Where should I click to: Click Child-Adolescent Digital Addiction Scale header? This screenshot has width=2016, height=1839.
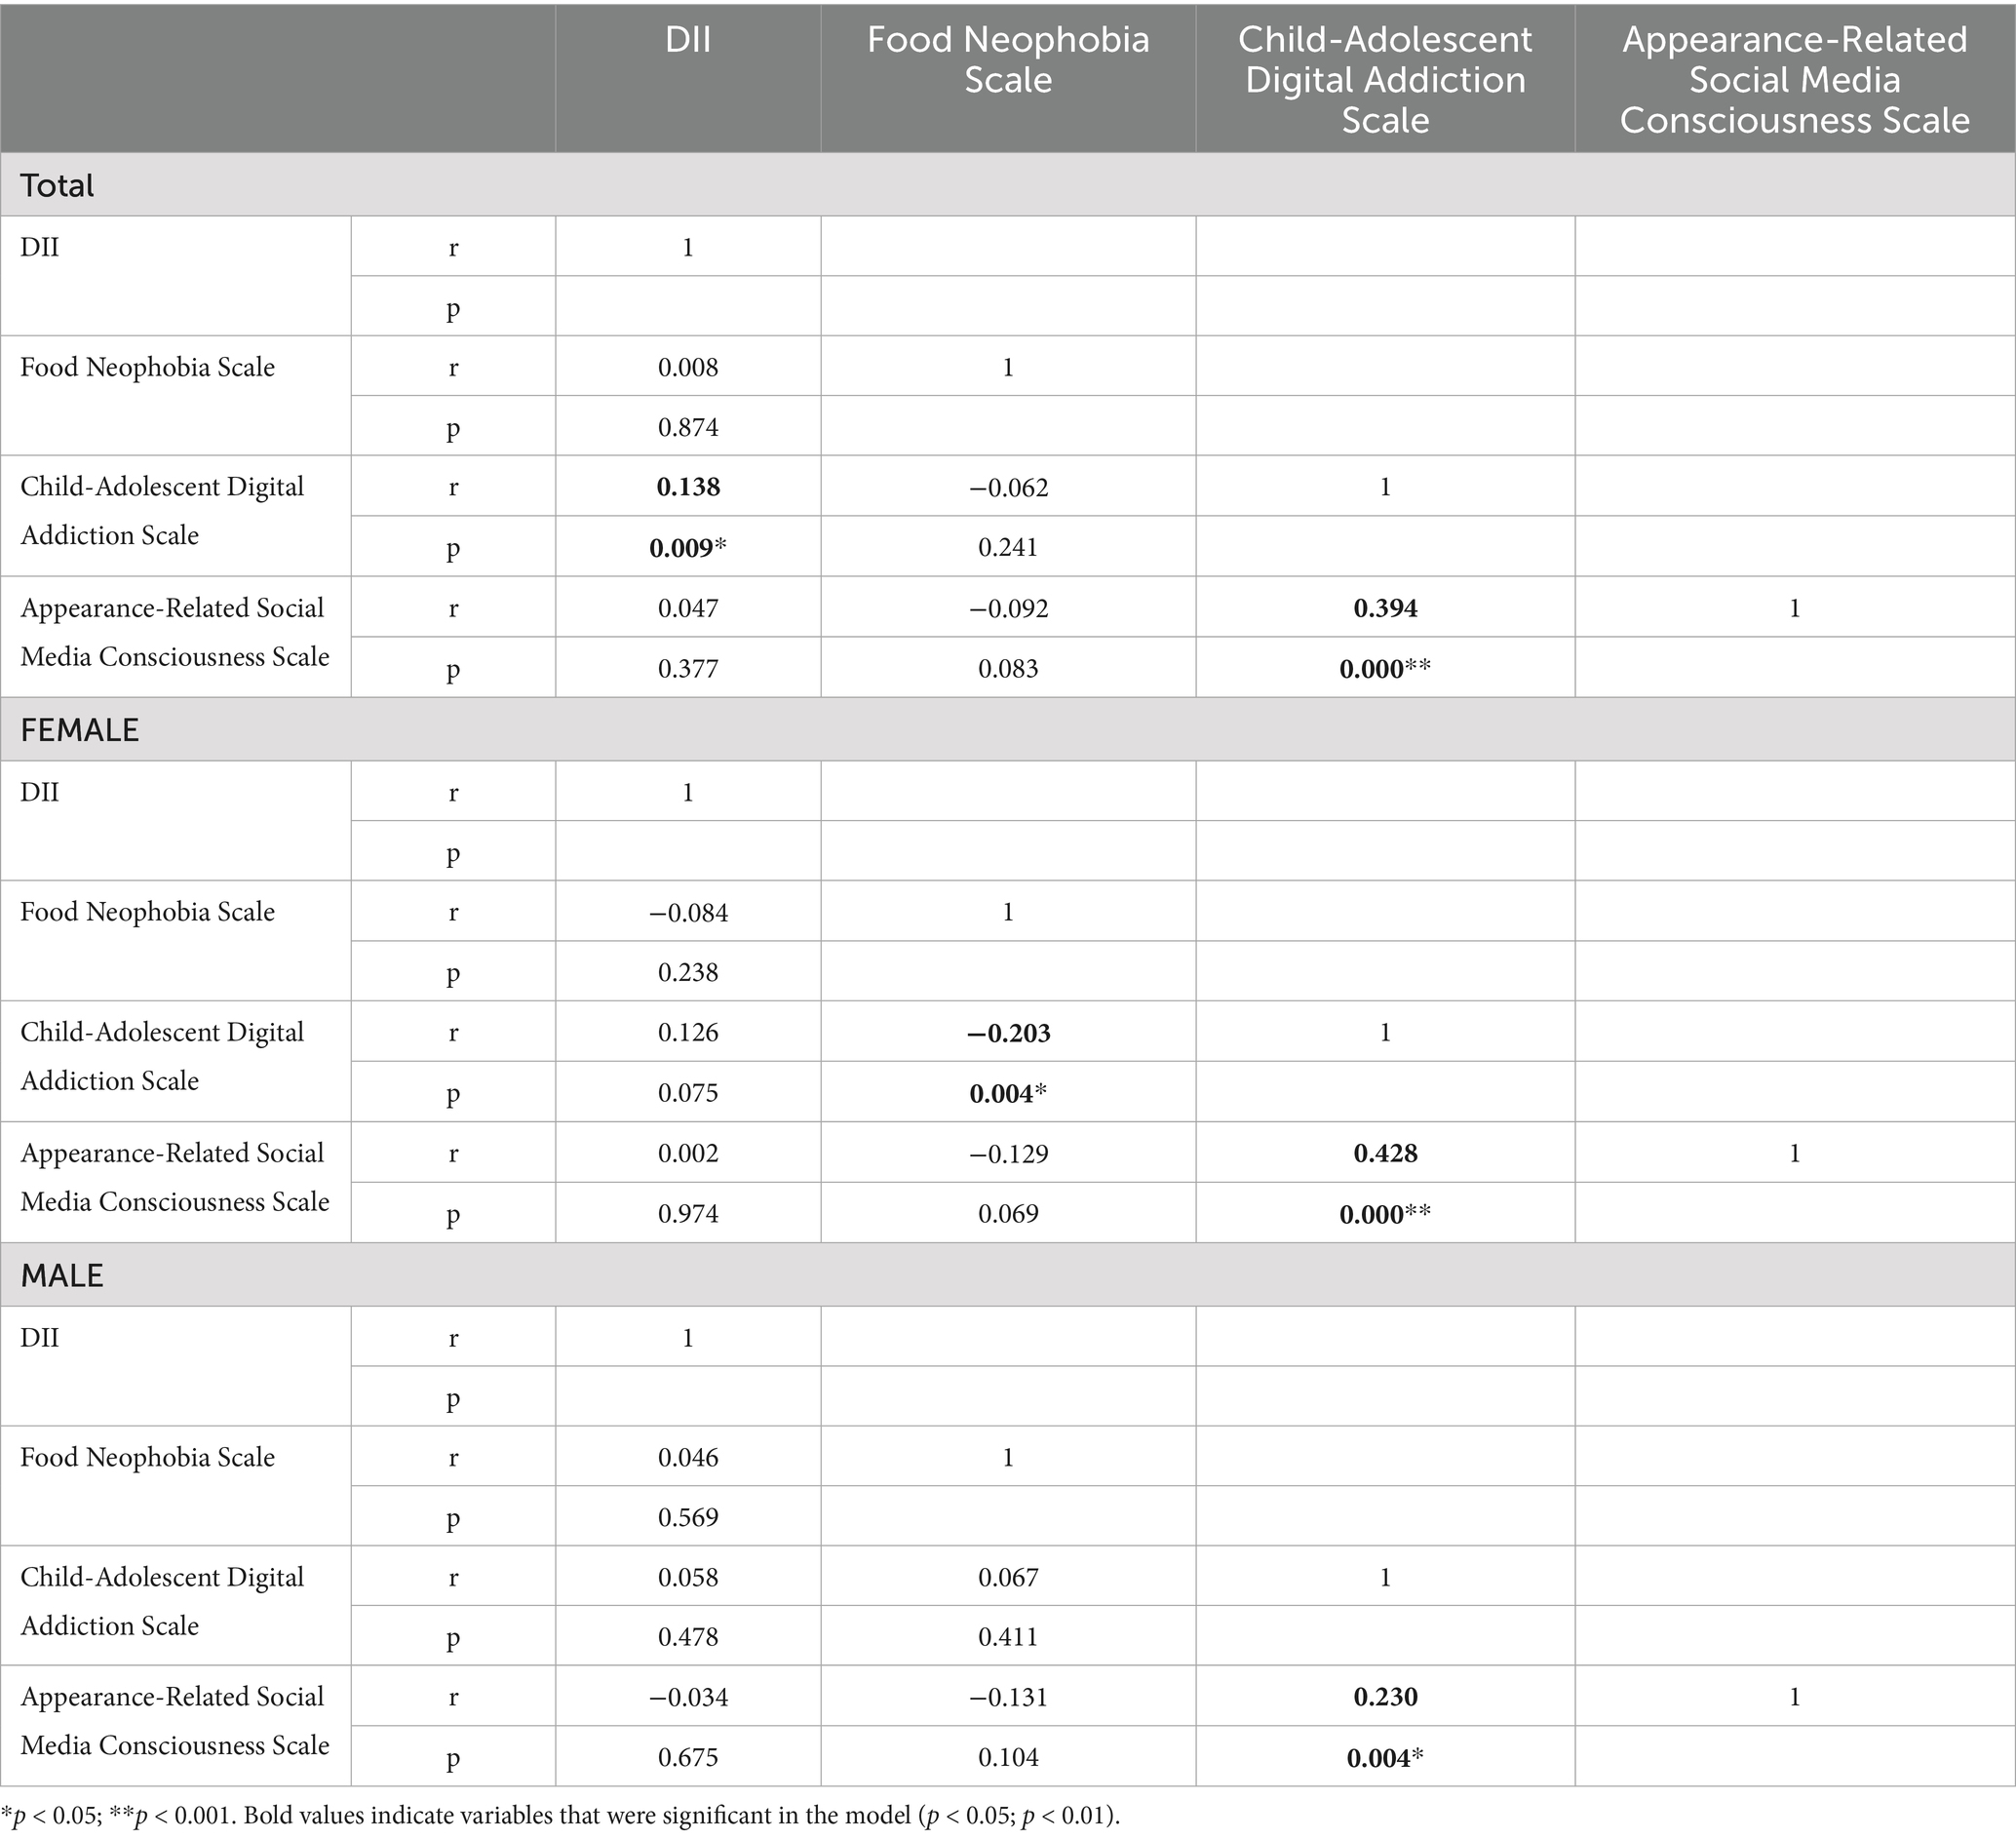[1385, 80]
